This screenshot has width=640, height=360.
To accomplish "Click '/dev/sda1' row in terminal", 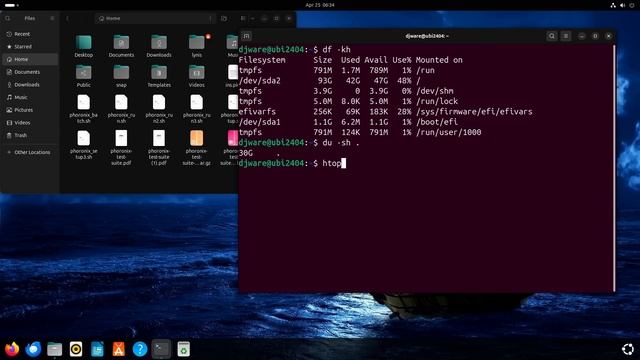I will 348,122.
